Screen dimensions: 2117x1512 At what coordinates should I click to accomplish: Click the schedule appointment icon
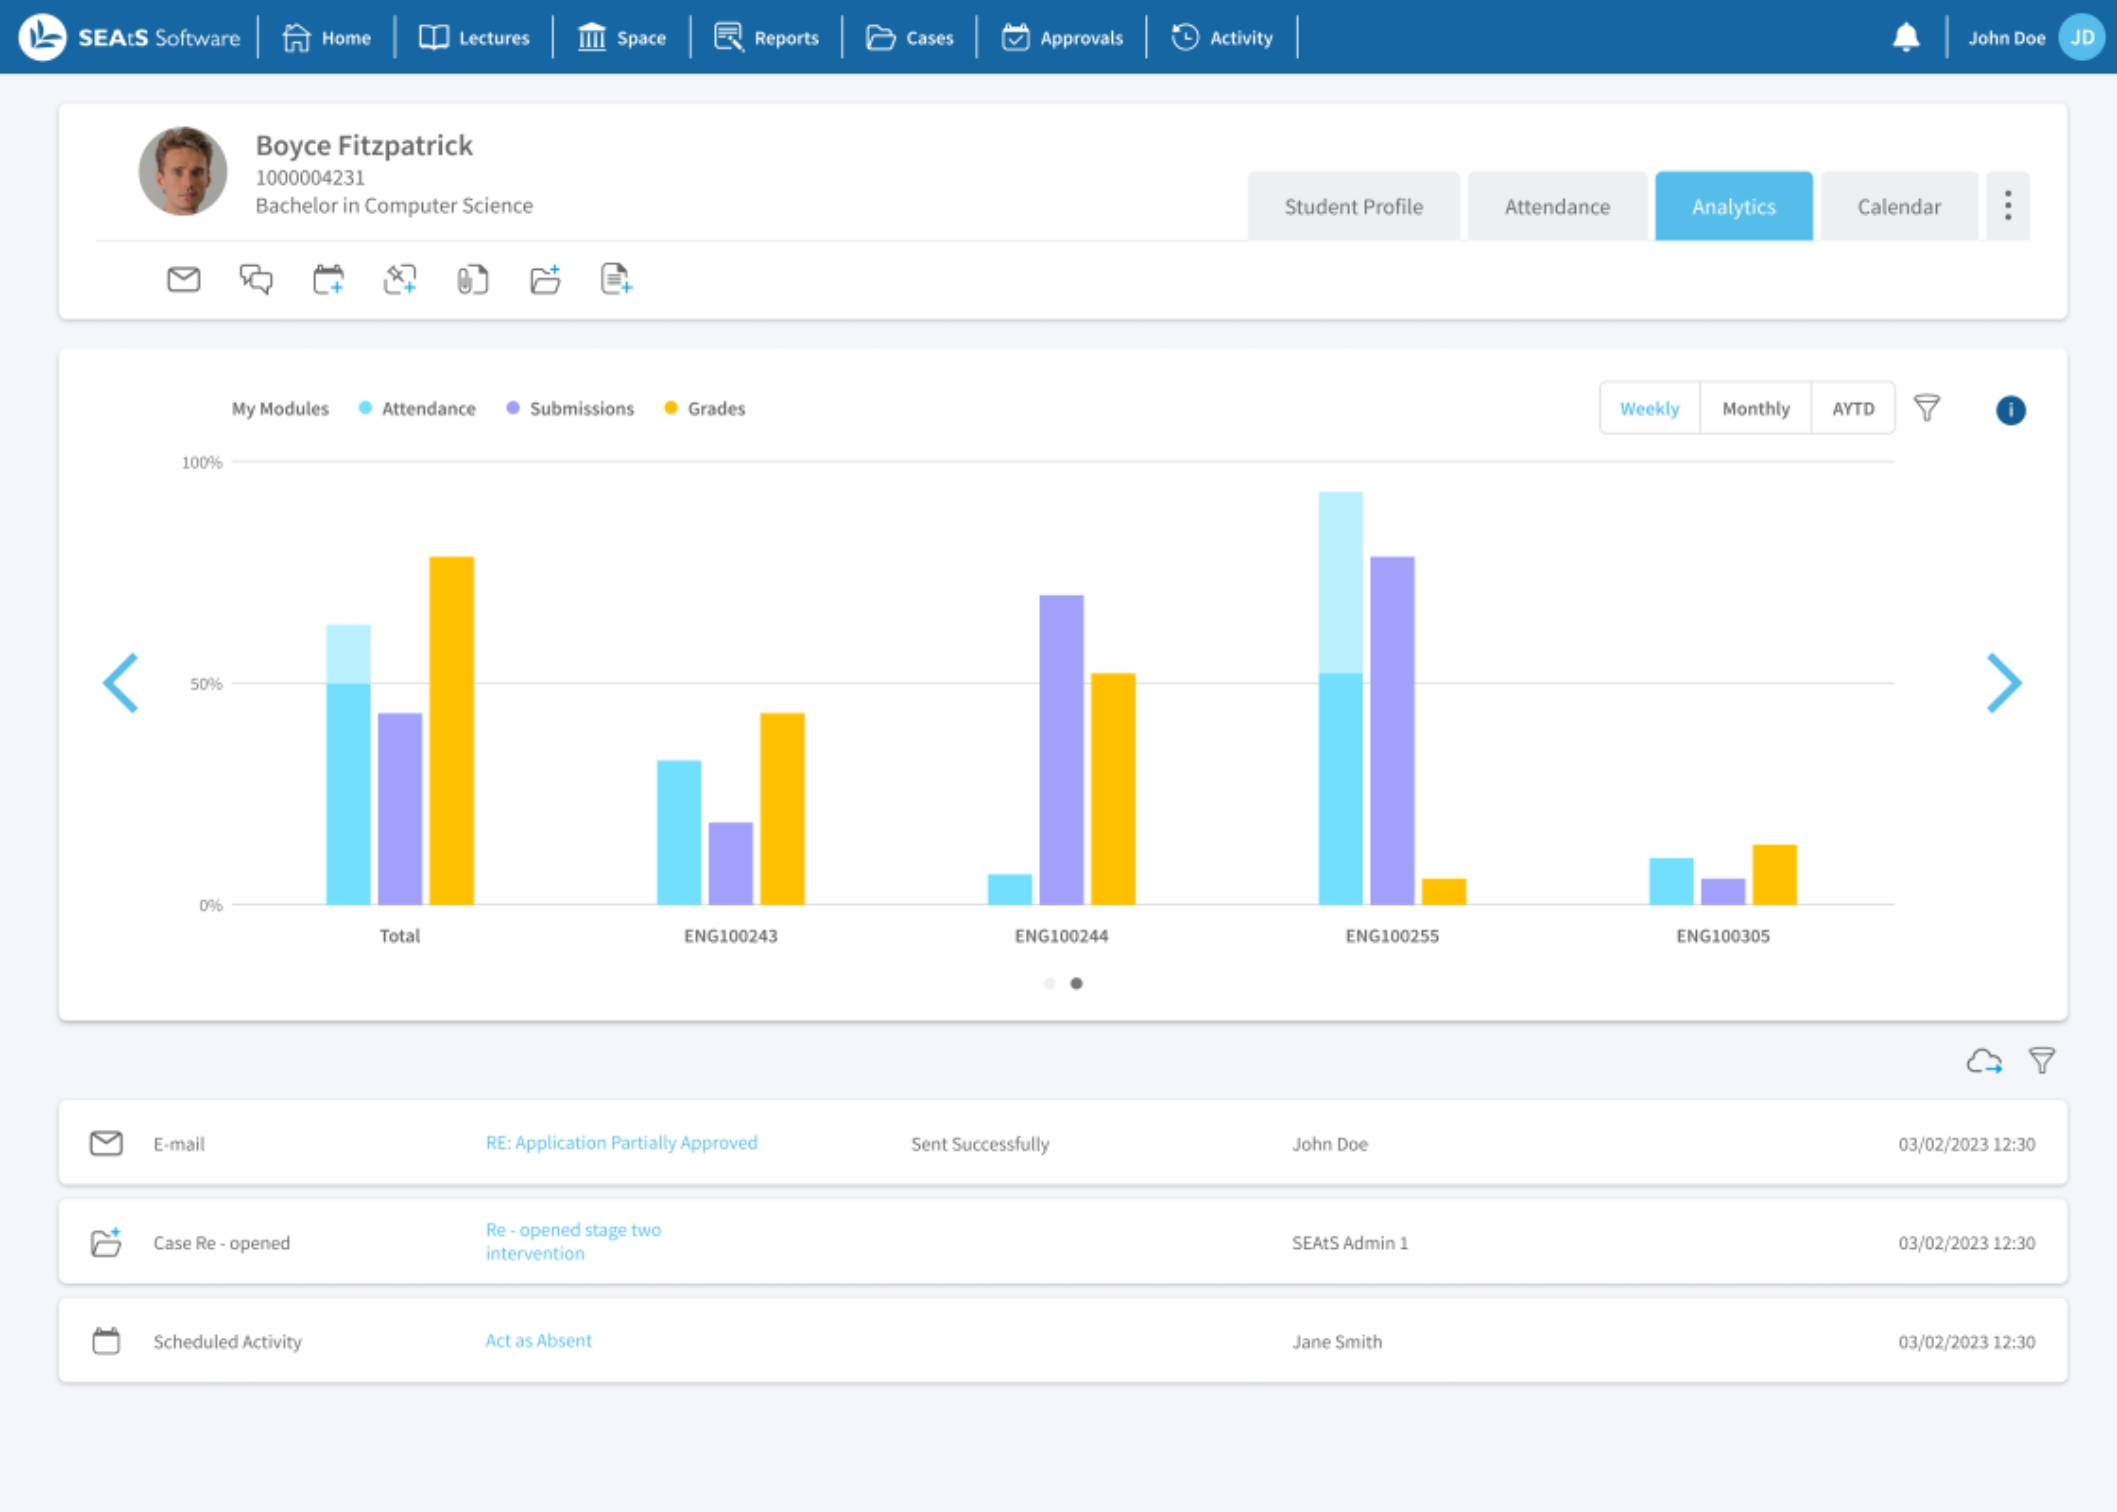[327, 280]
